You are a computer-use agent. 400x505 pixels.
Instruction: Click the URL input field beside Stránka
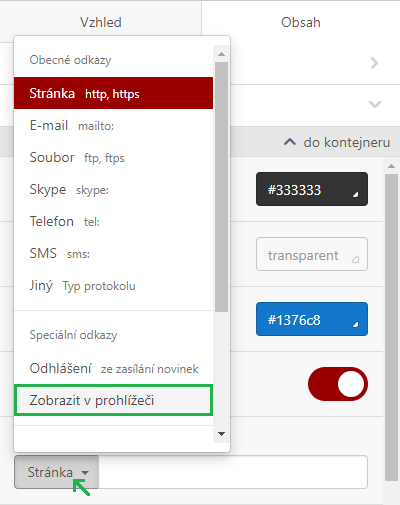[x=233, y=472]
